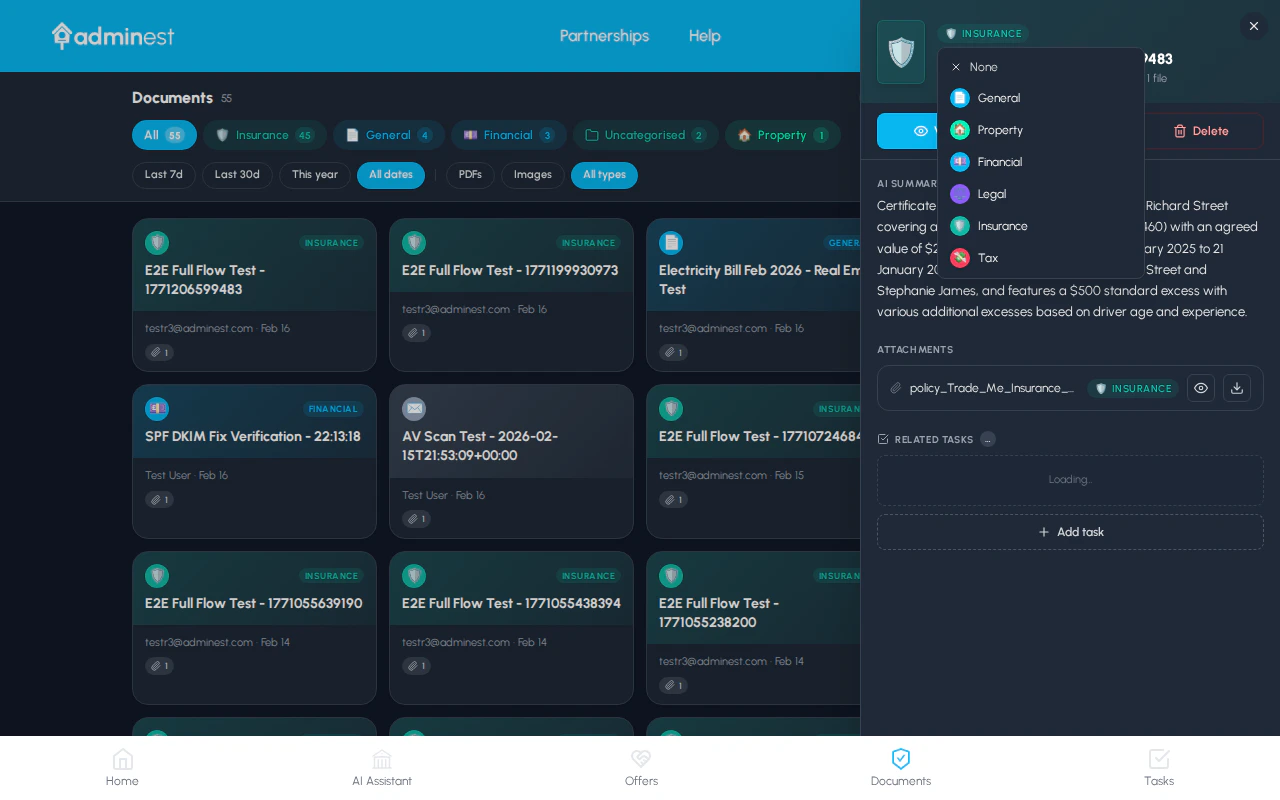
Task: Go to Home tab
Action: [x=122, y=768]
